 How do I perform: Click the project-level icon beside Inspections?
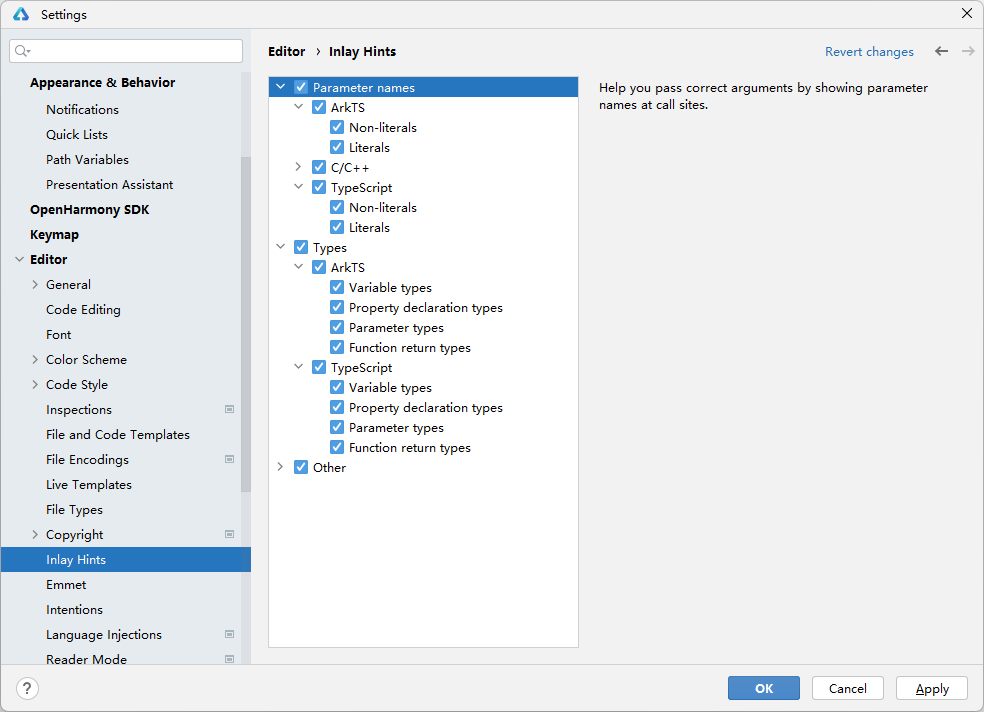click(229, 409)
